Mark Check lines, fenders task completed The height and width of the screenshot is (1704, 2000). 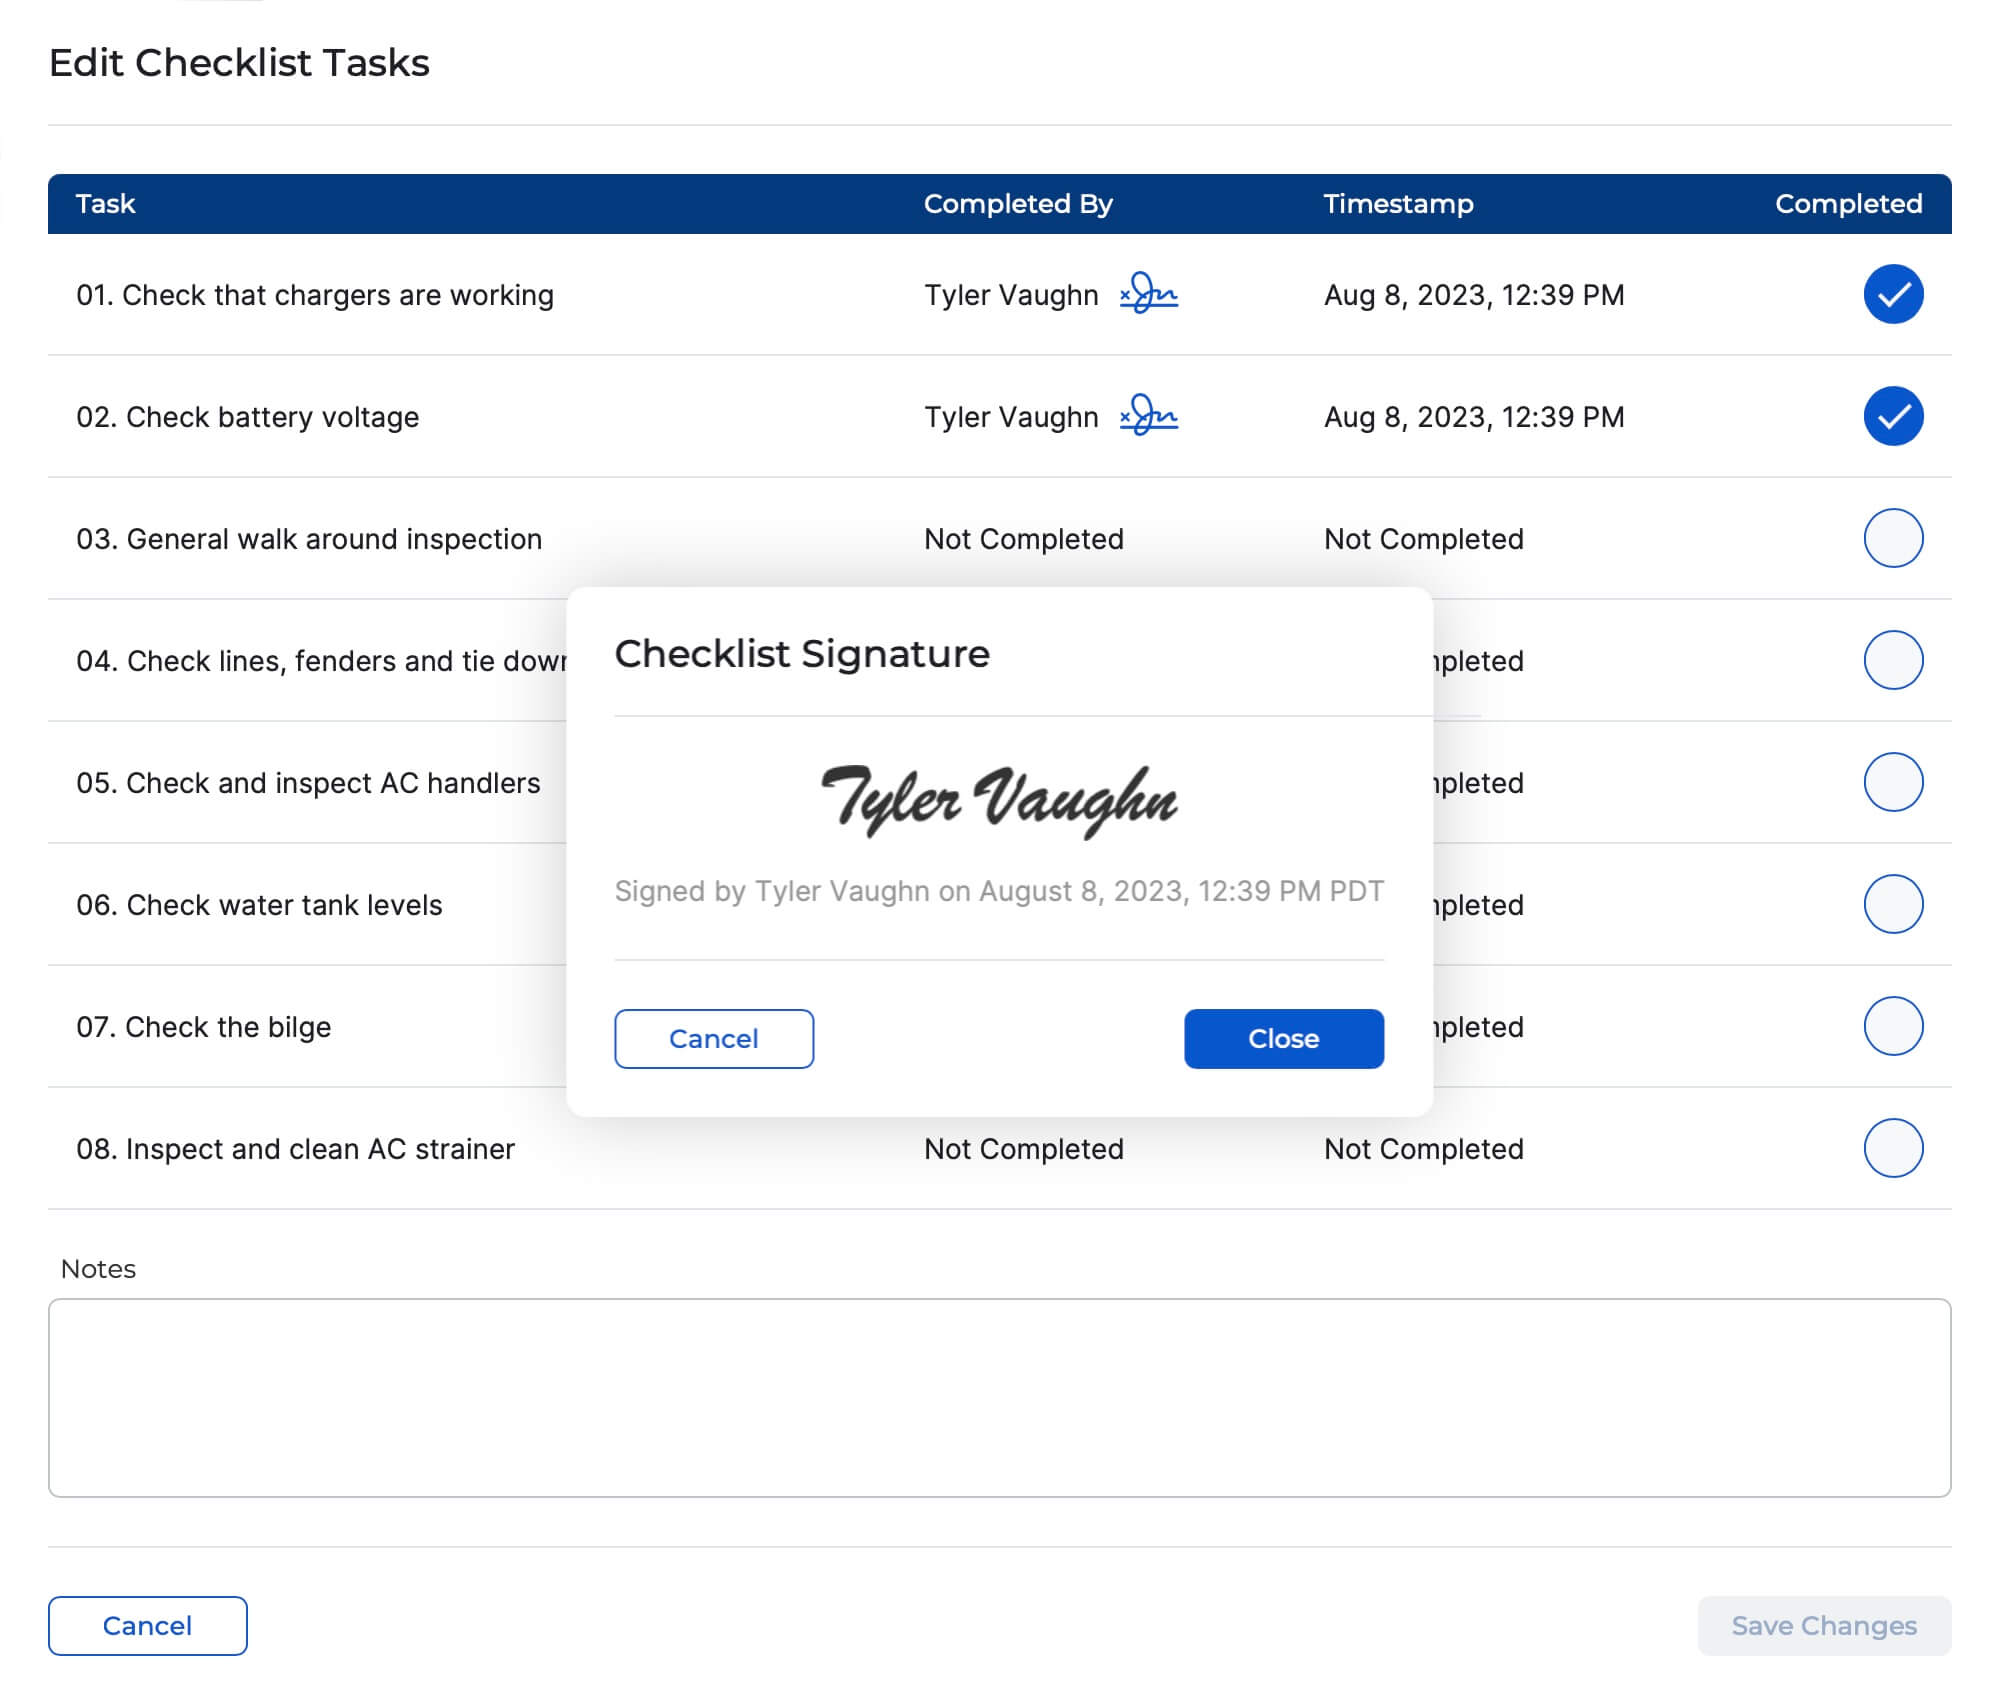(x=1892, y=660)
